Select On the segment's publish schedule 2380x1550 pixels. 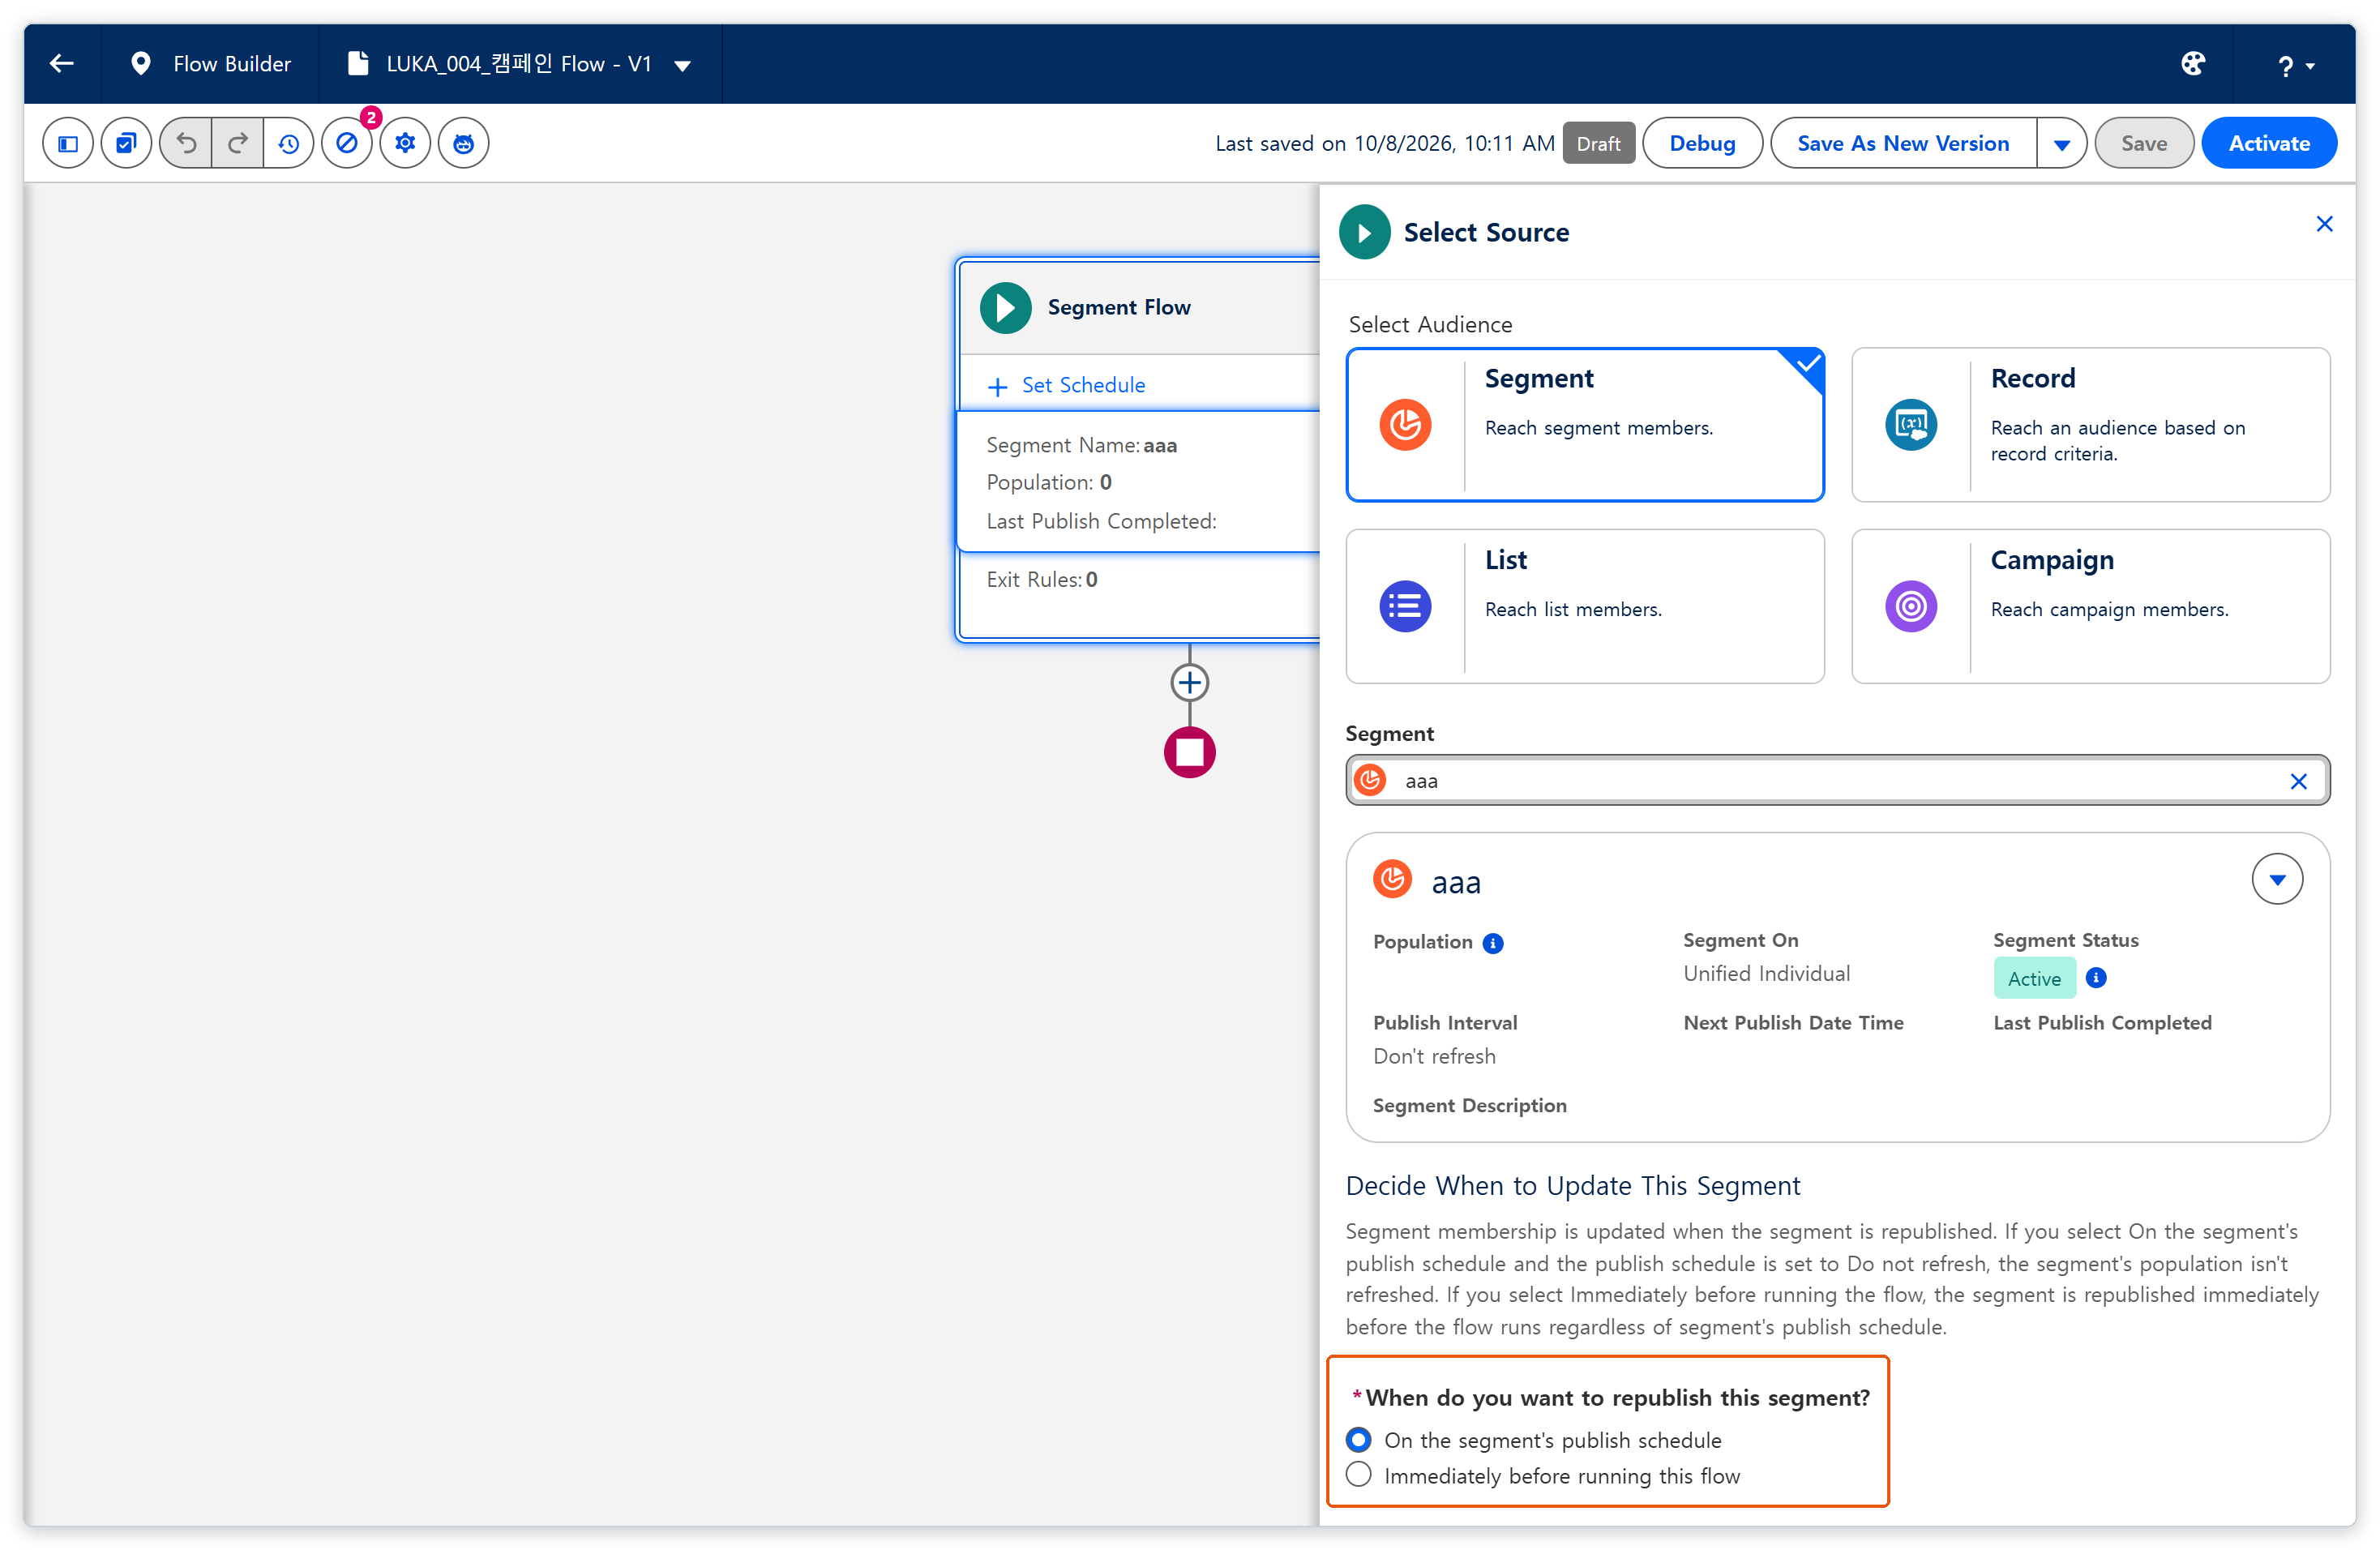[1358, 1440]
